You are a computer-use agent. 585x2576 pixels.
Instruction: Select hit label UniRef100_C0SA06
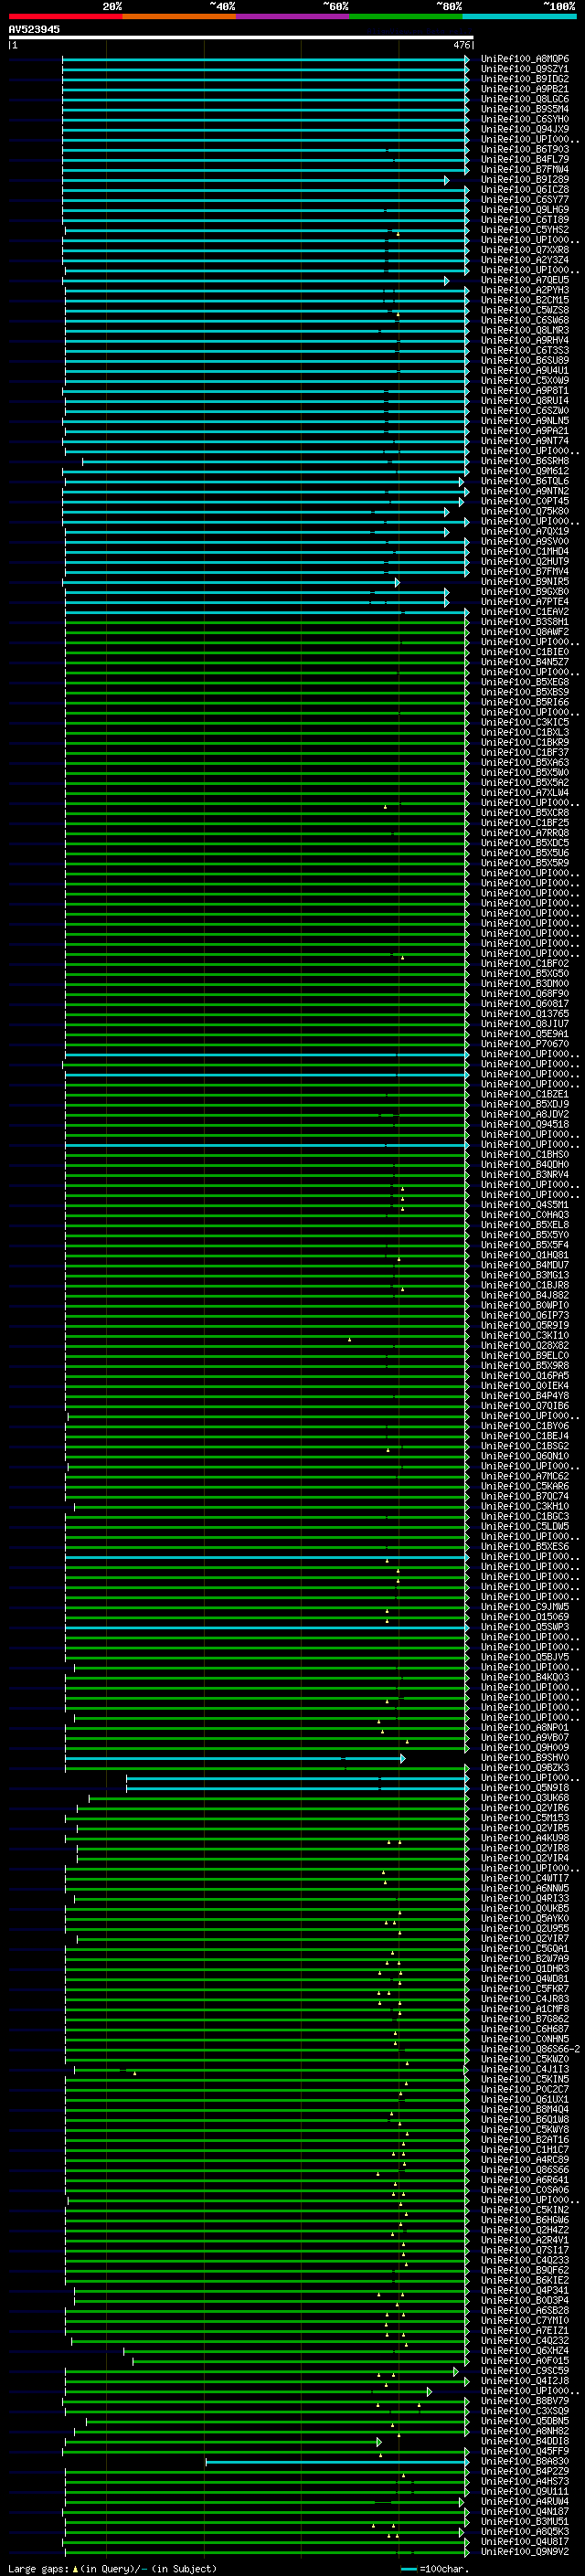coord(524,2190)
